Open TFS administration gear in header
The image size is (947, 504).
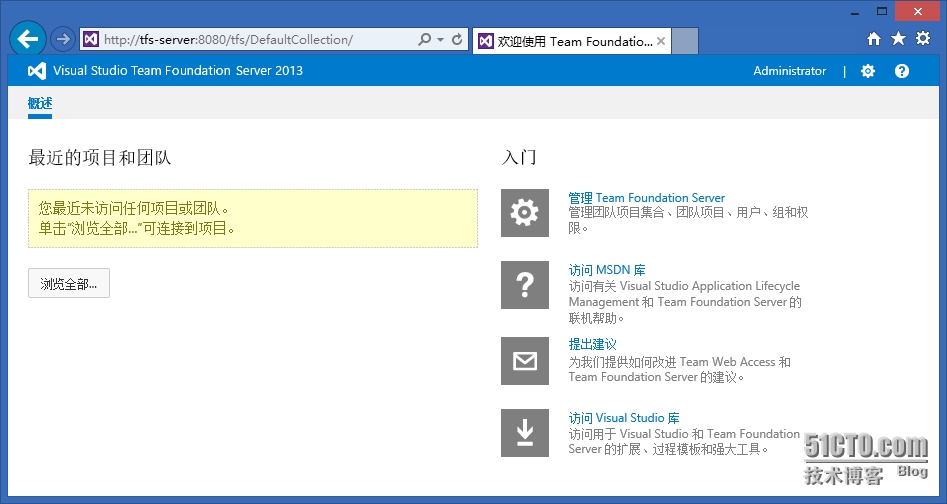(868, 71)
